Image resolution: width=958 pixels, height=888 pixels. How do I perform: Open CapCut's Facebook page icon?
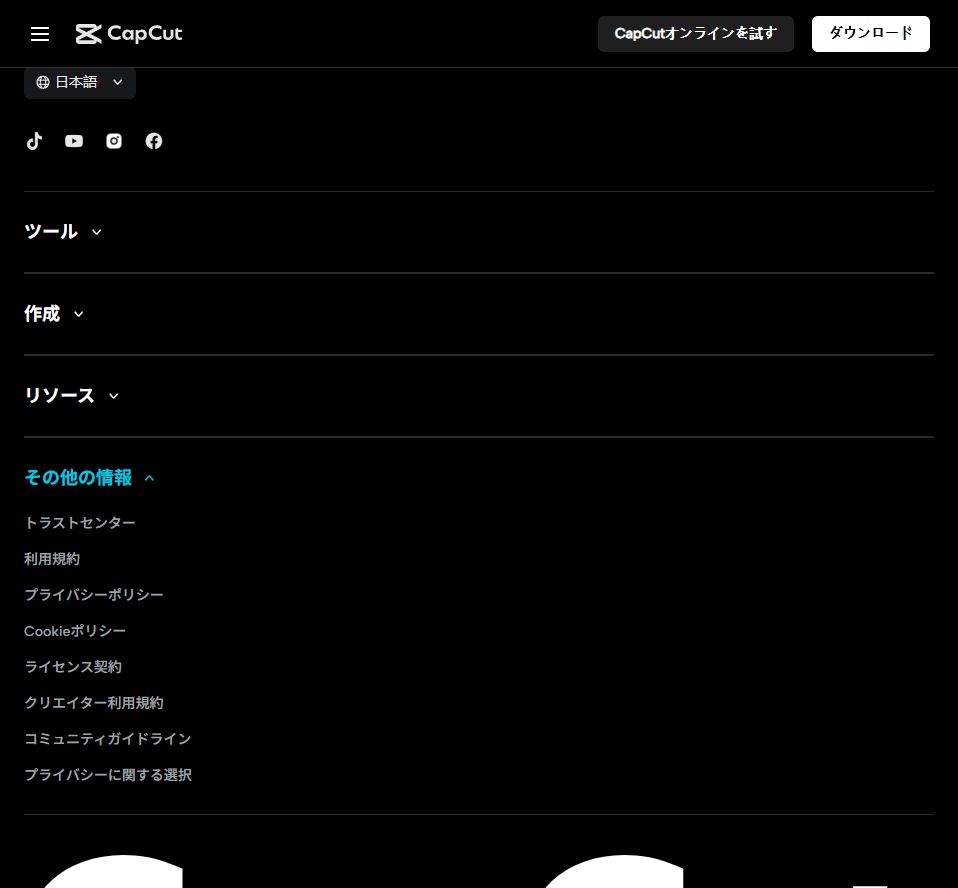tap(153, 141)
